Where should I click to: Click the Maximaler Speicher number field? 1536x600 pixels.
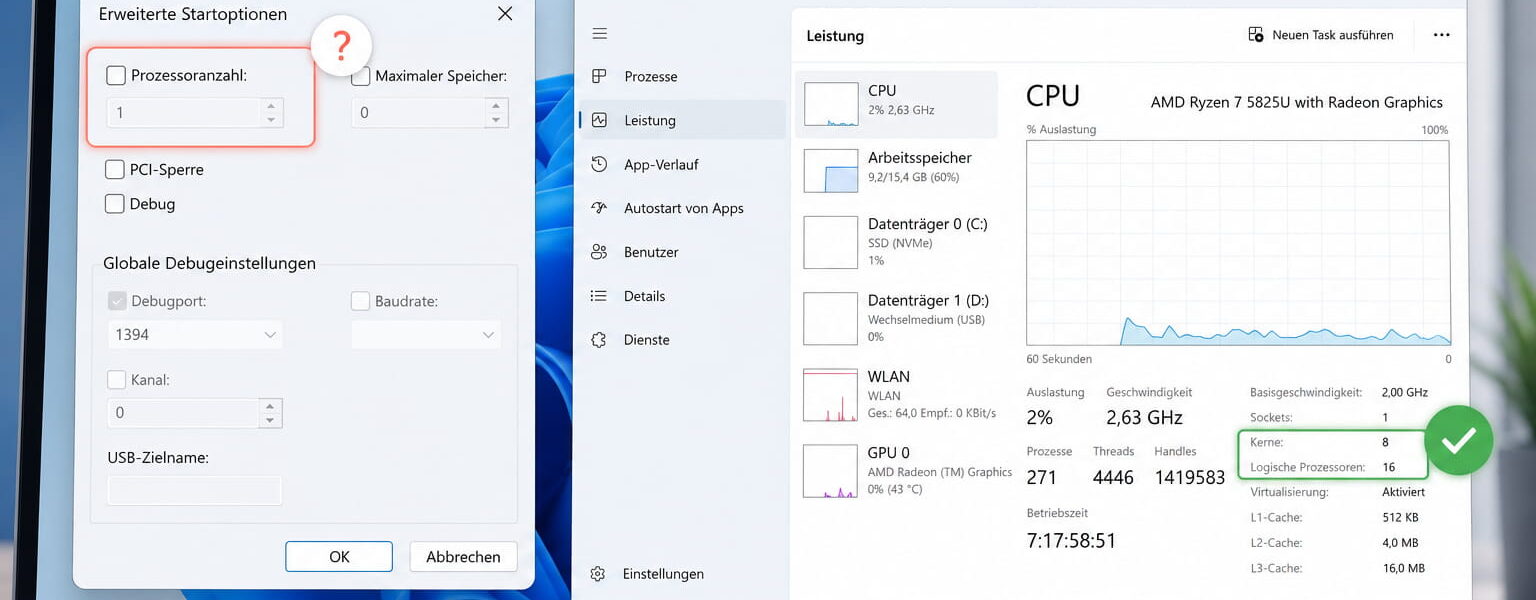[418, 113]
